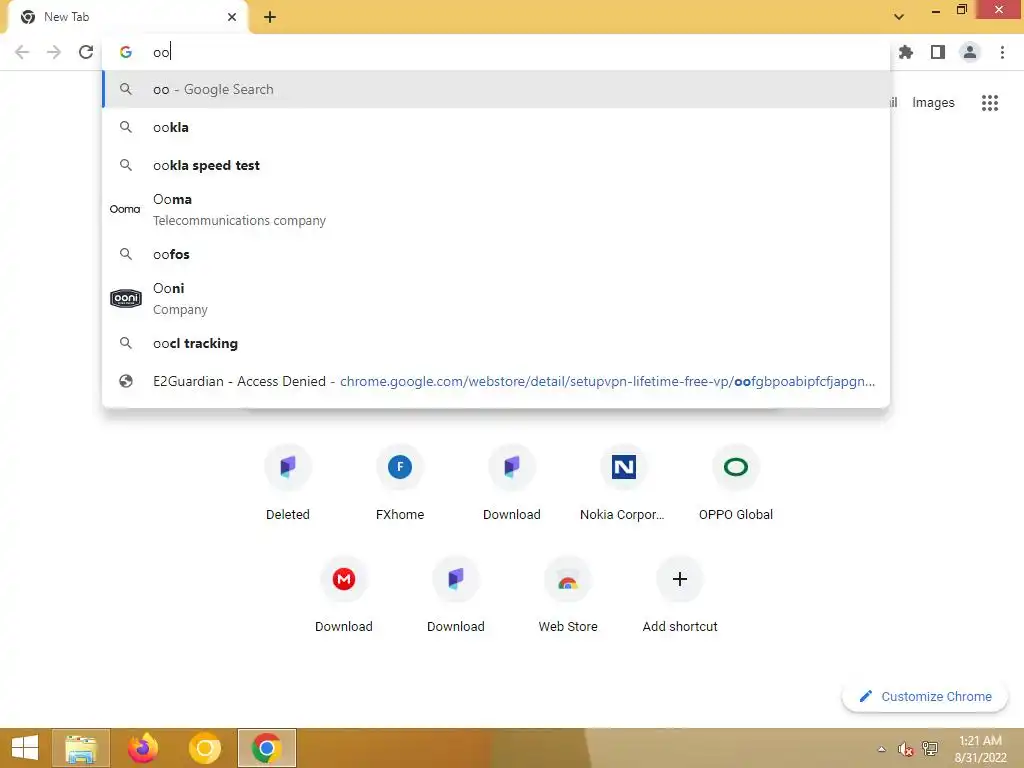Pick the 'oofos' suggestion
The image size is (1024, 768).
click(x=496, y=254)
